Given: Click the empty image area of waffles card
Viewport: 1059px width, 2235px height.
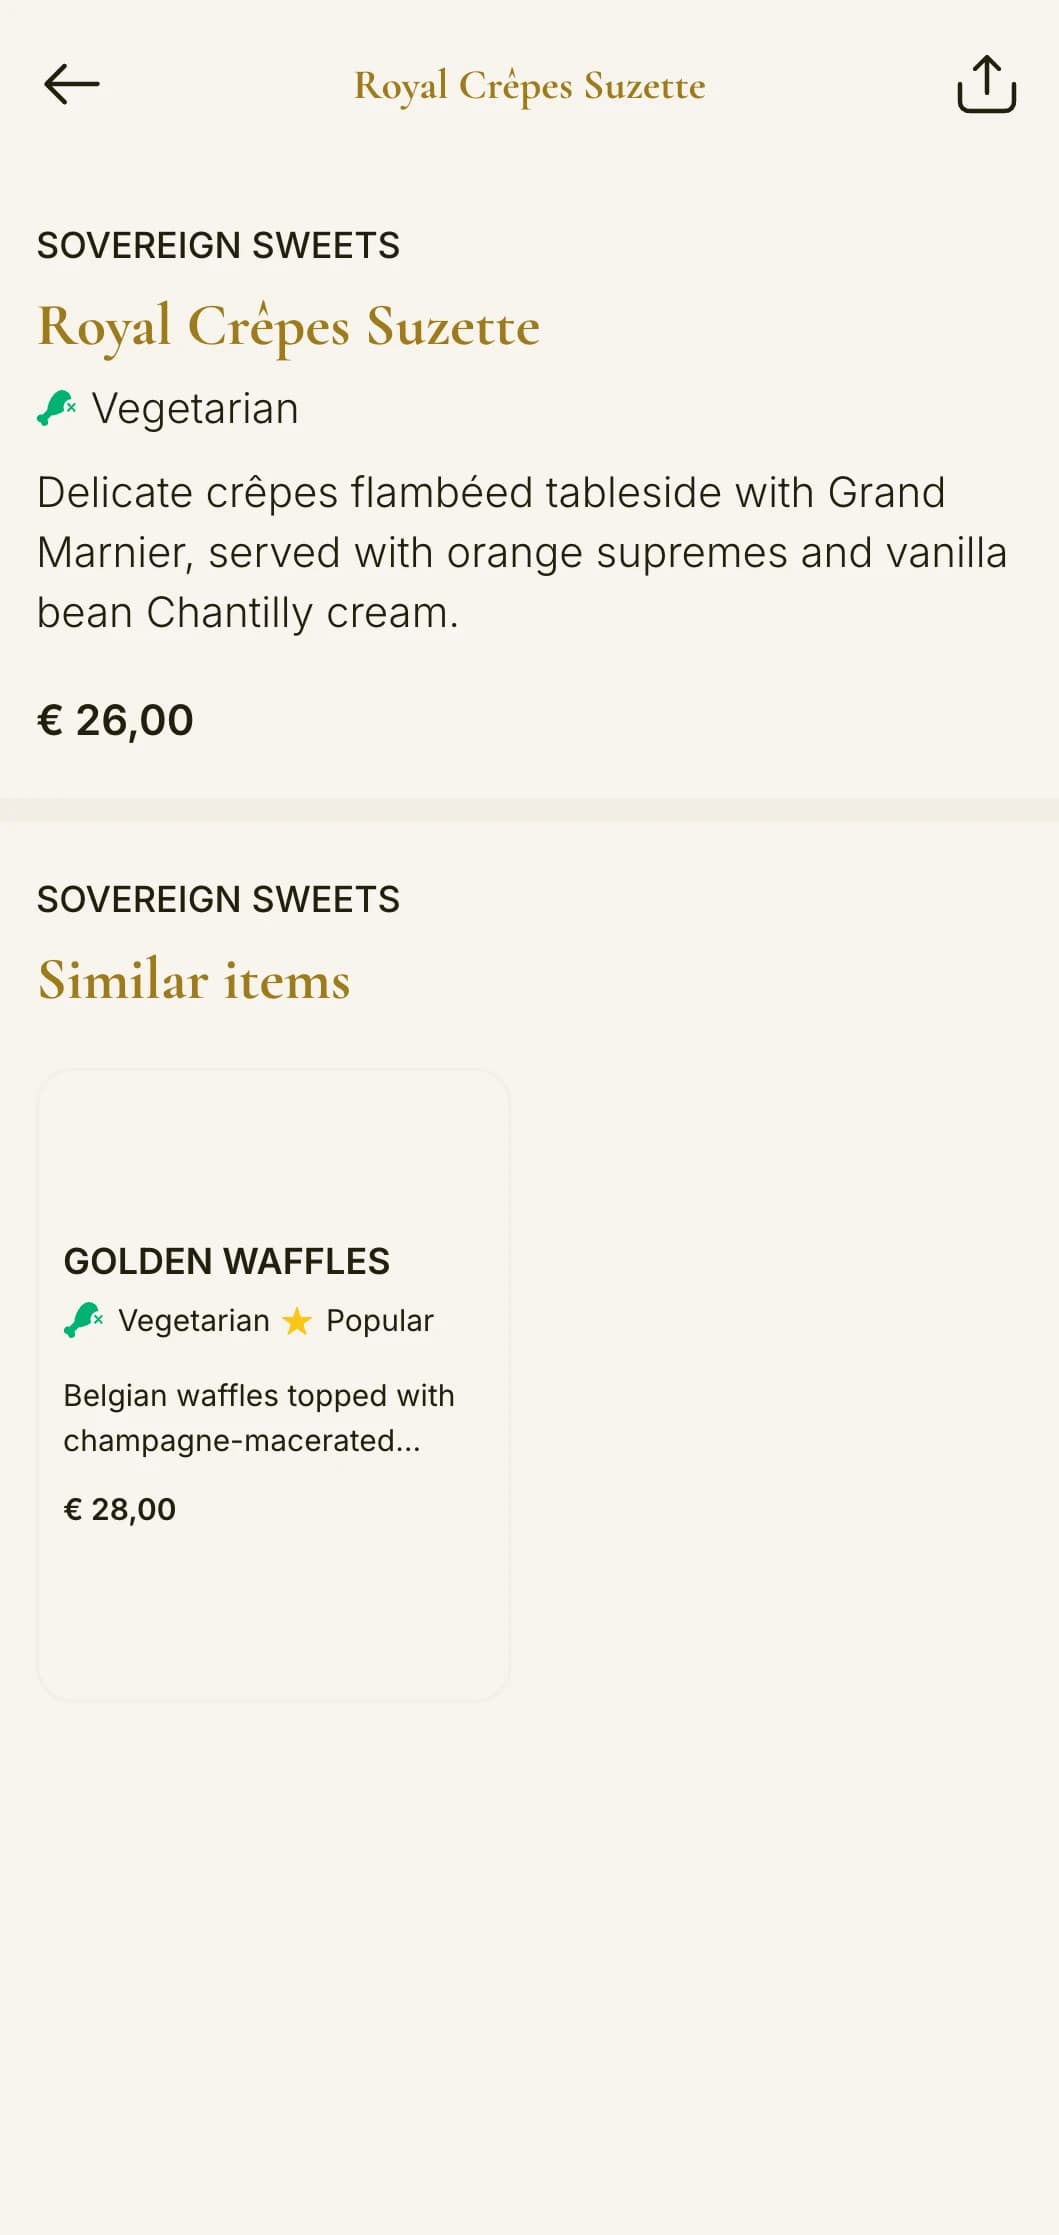Looking at the screenshot, I should pyautogui.click(x=273, y=1150).
